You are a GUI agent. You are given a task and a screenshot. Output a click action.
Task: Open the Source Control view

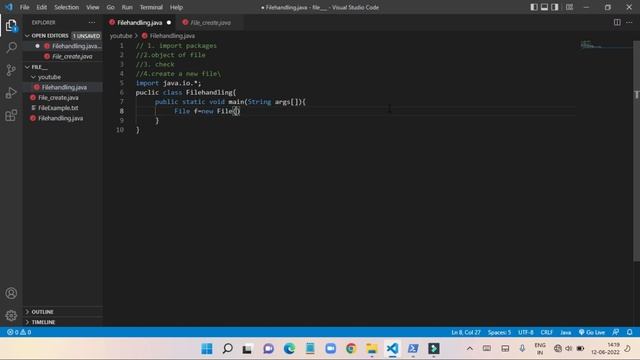11,70
